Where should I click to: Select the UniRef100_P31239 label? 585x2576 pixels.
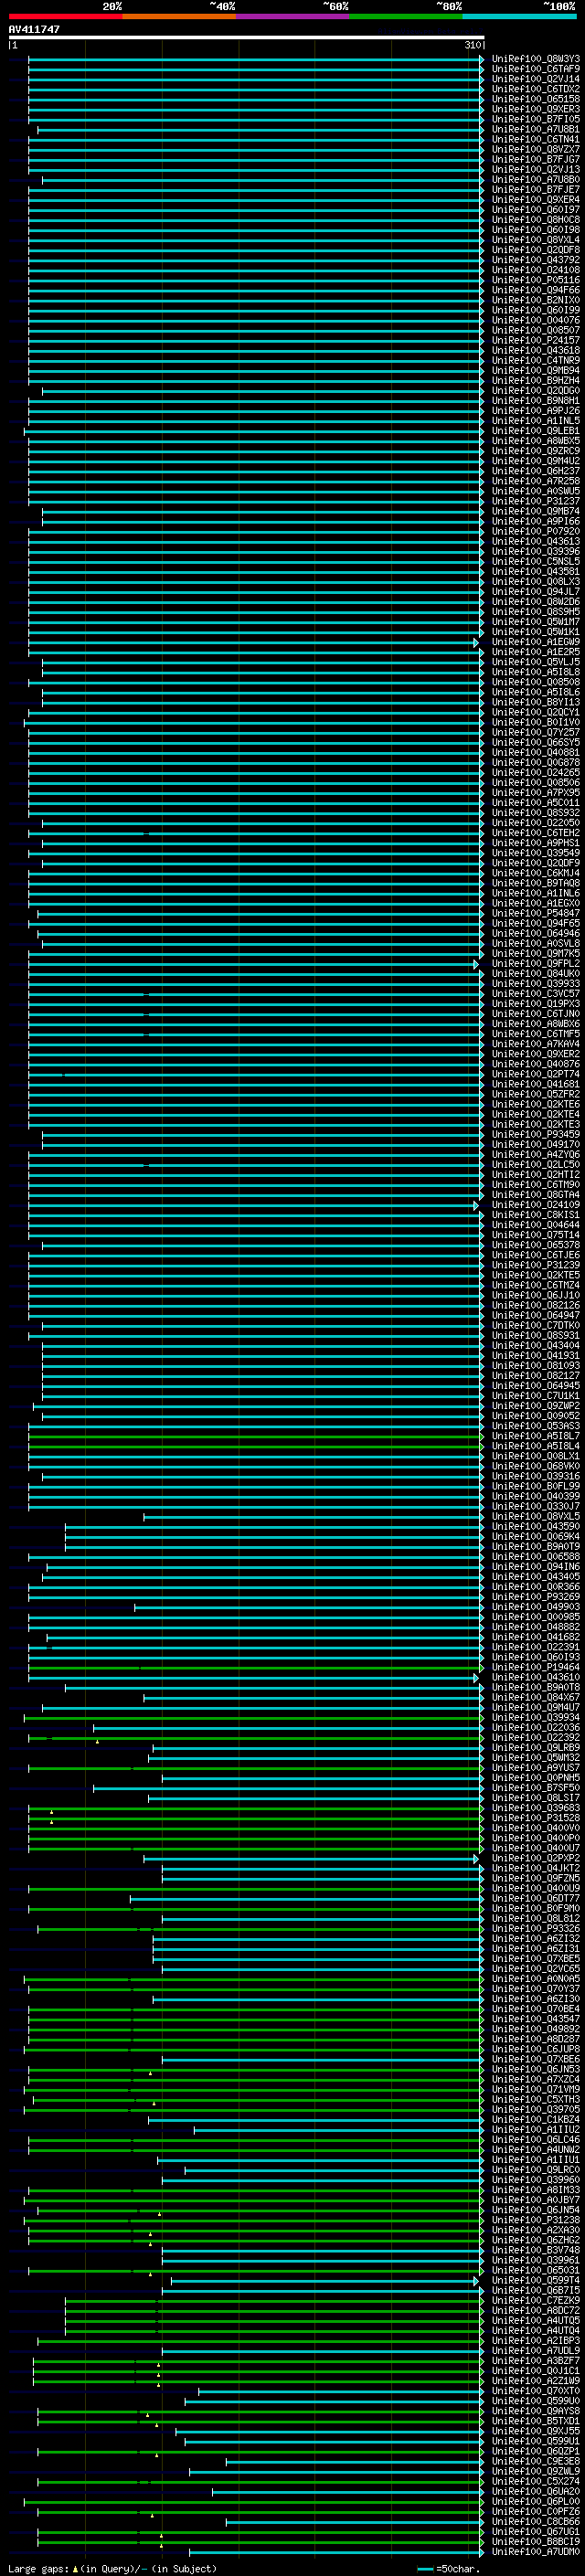point(536,1265)
